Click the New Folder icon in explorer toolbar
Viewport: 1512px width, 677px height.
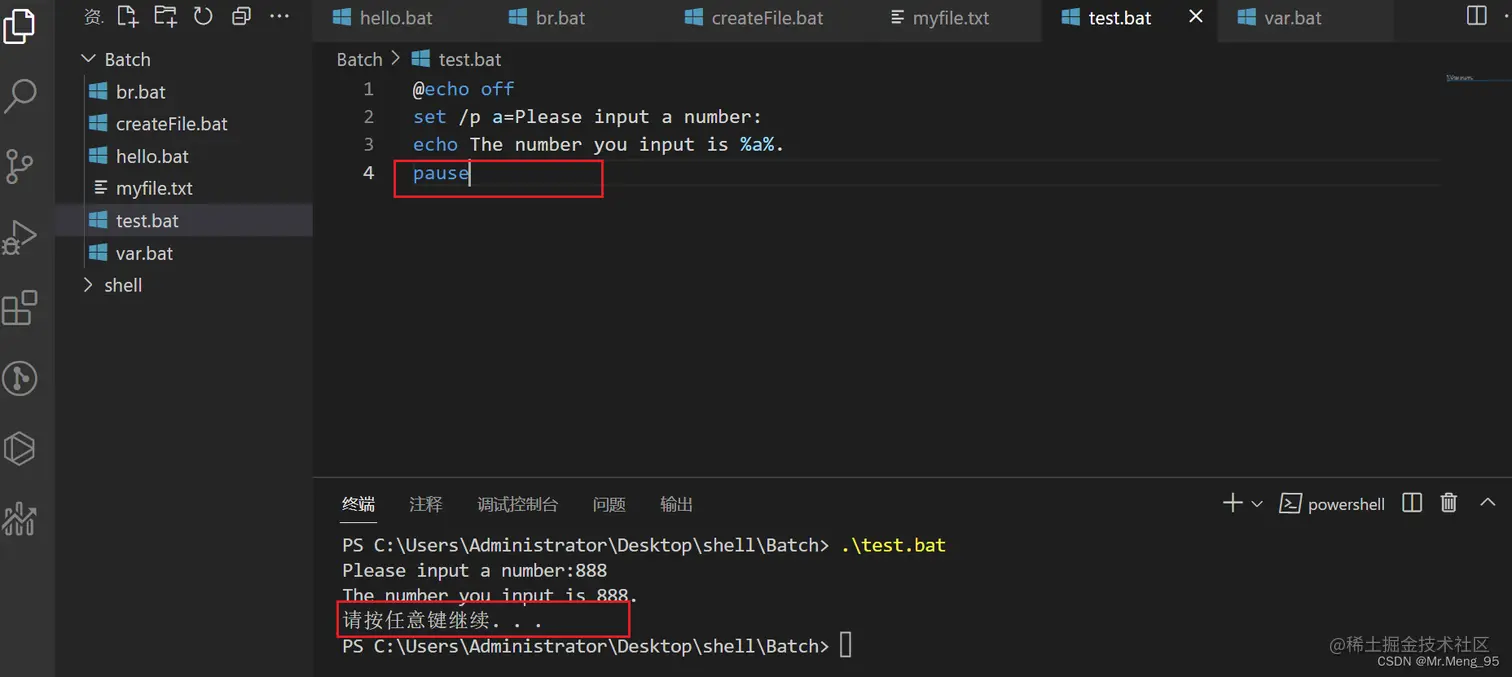pos(165,16)
